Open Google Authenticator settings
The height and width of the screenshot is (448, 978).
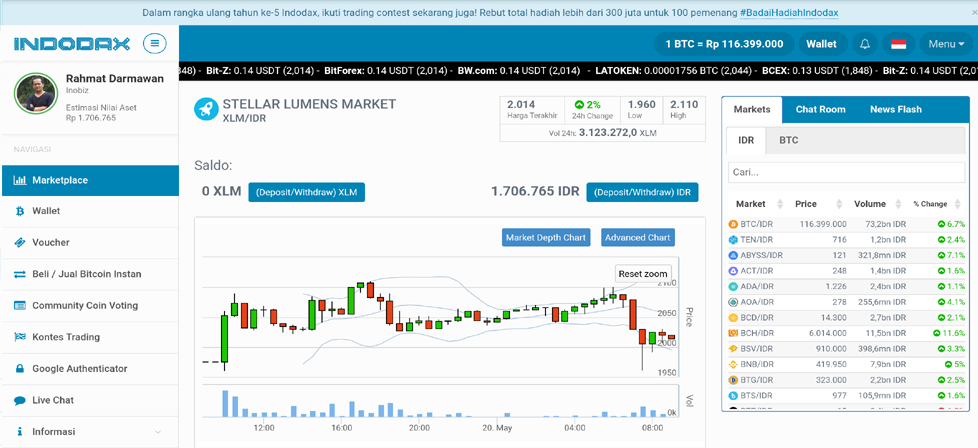90,369
